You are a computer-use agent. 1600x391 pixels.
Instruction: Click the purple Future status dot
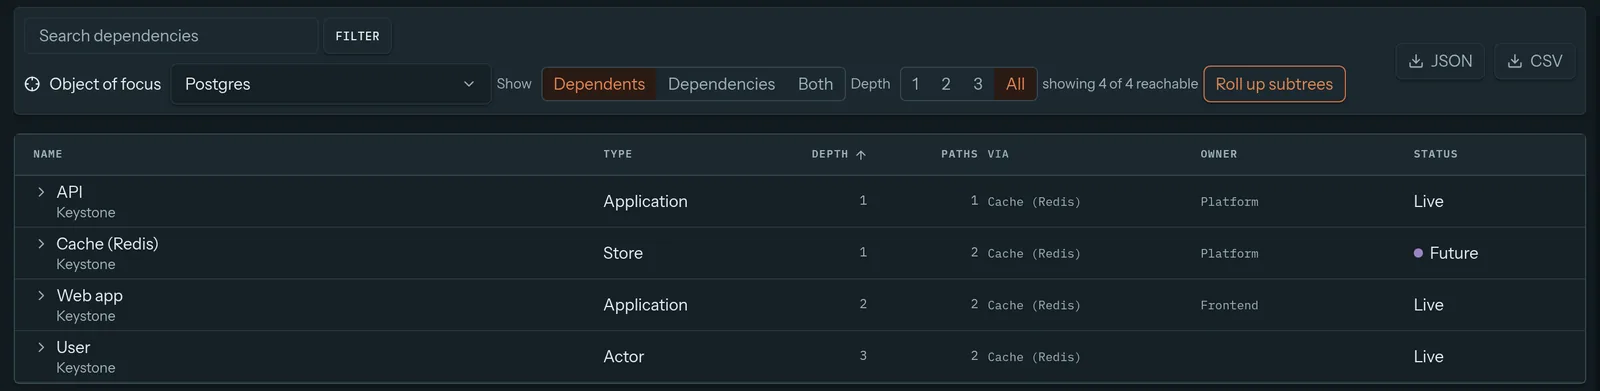pos(1418,253)
